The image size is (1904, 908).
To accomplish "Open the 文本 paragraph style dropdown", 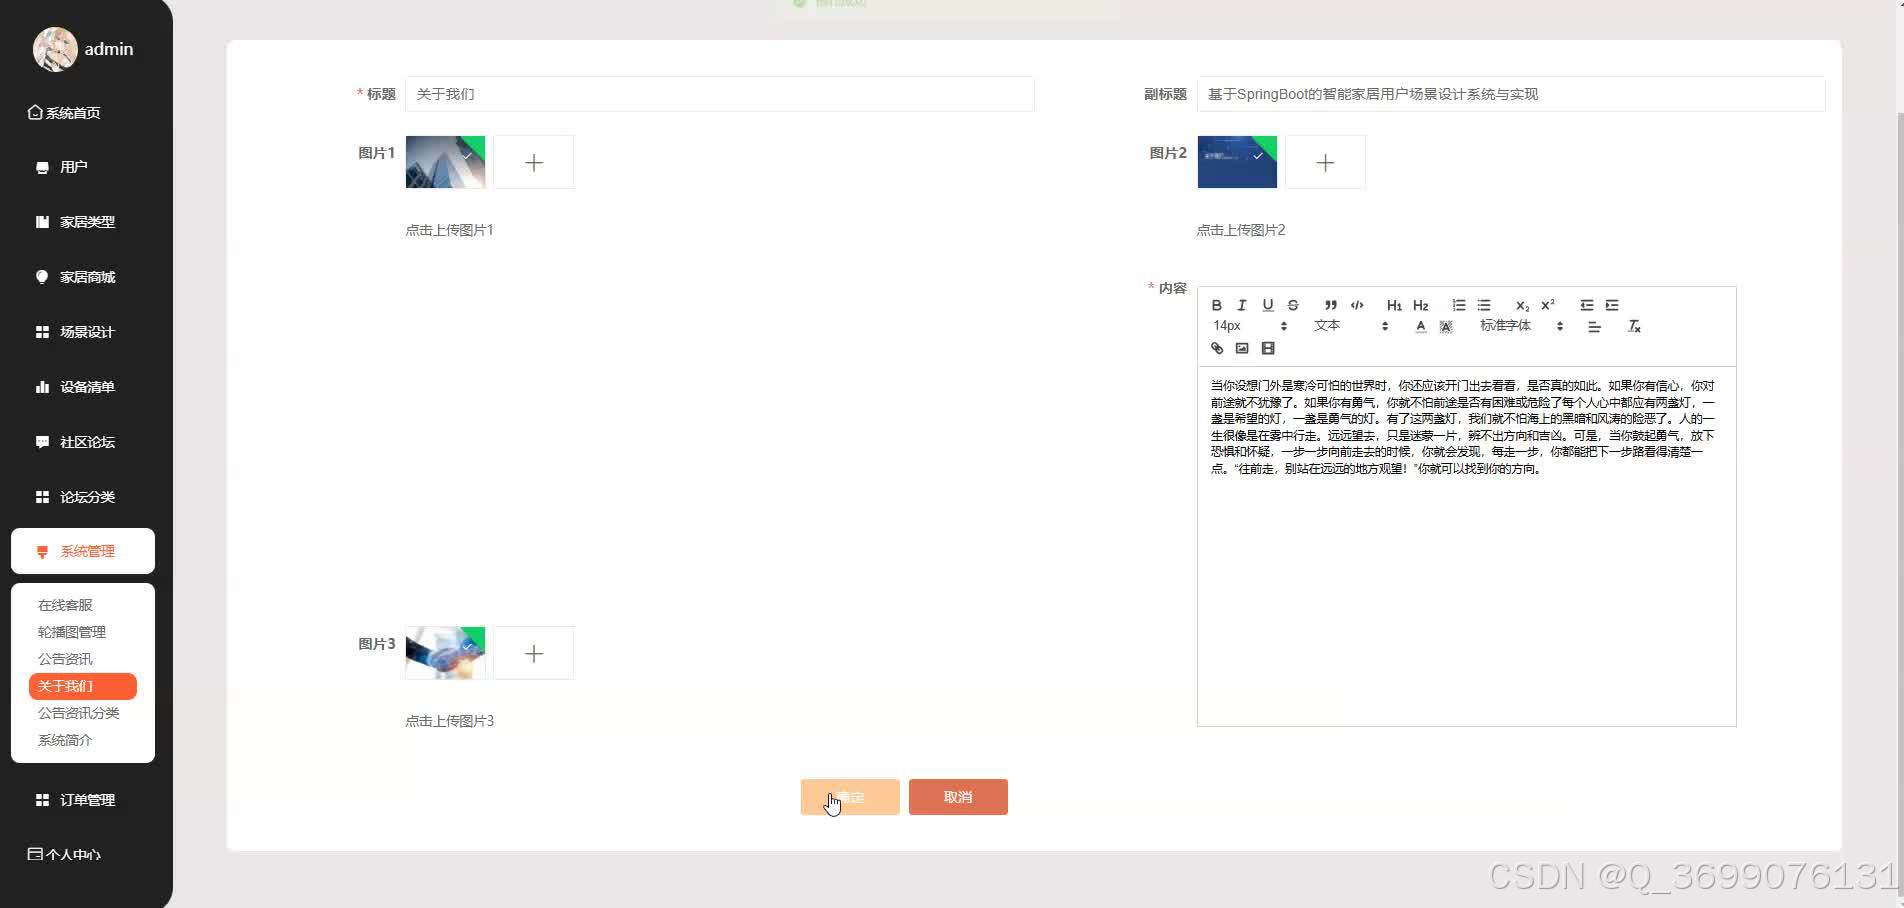I will (1351, 326).
